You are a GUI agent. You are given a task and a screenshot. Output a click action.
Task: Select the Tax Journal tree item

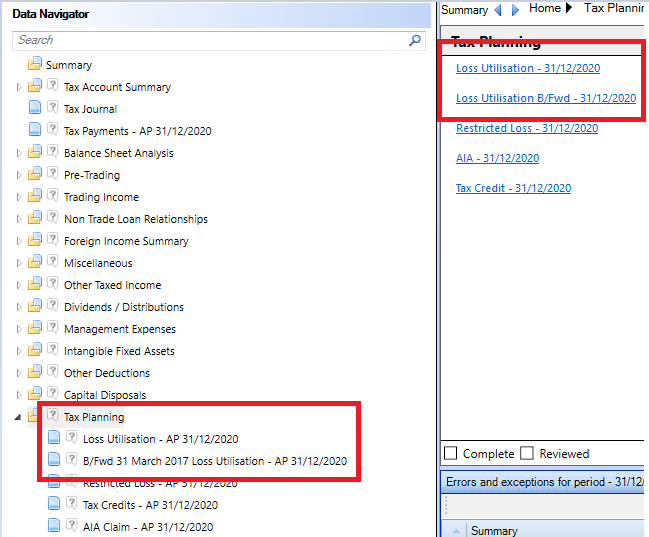coord(90,109)
